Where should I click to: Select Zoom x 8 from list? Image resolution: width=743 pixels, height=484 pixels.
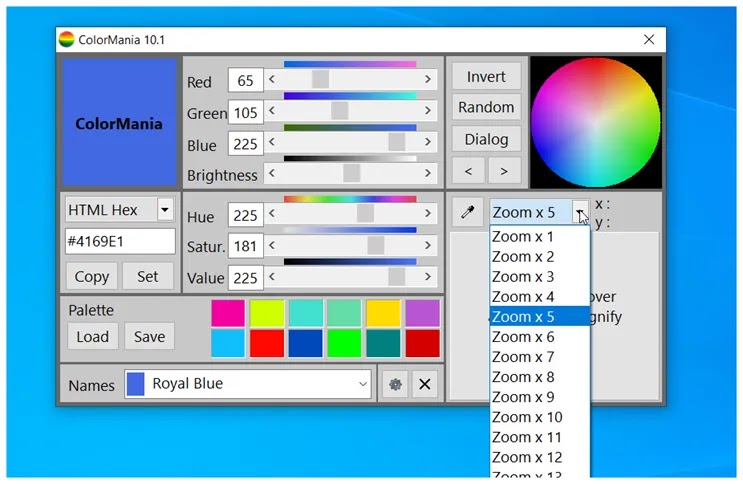tap(540, 377)
